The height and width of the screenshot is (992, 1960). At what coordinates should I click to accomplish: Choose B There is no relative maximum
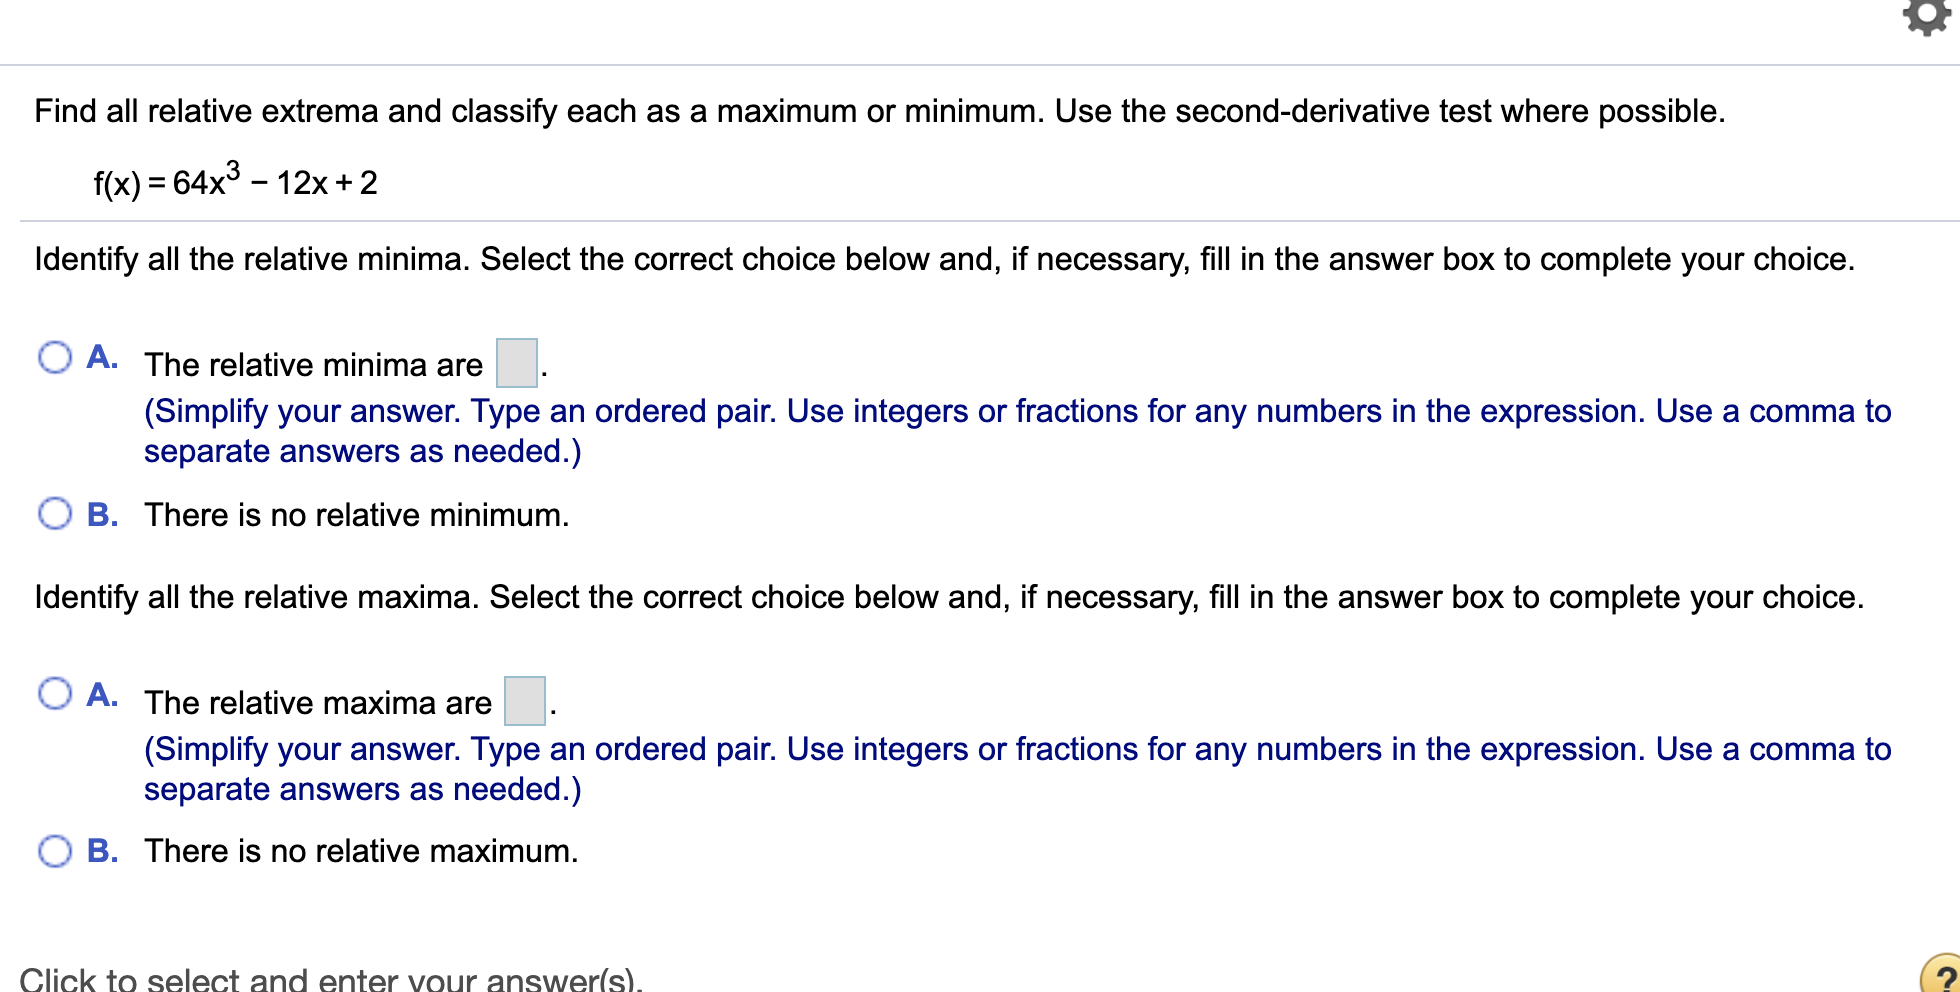(56, 852)
